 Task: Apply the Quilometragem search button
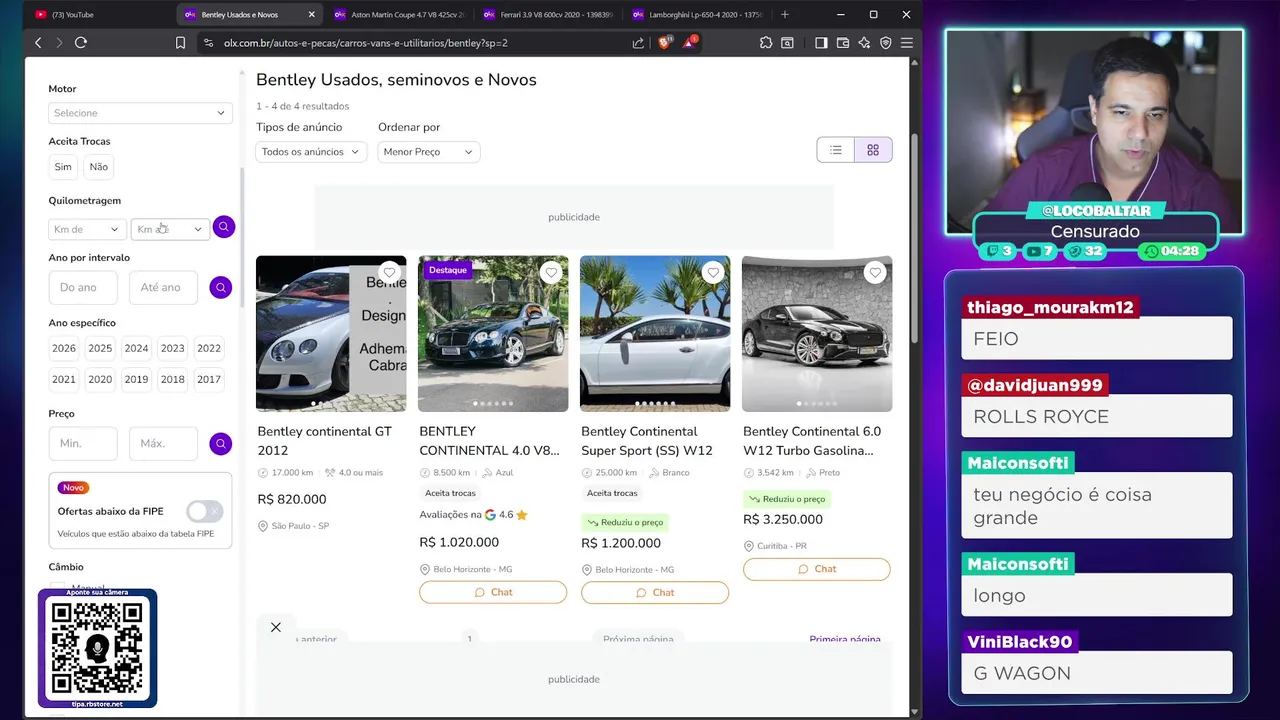pyautogui.click(x=224, y=227)
